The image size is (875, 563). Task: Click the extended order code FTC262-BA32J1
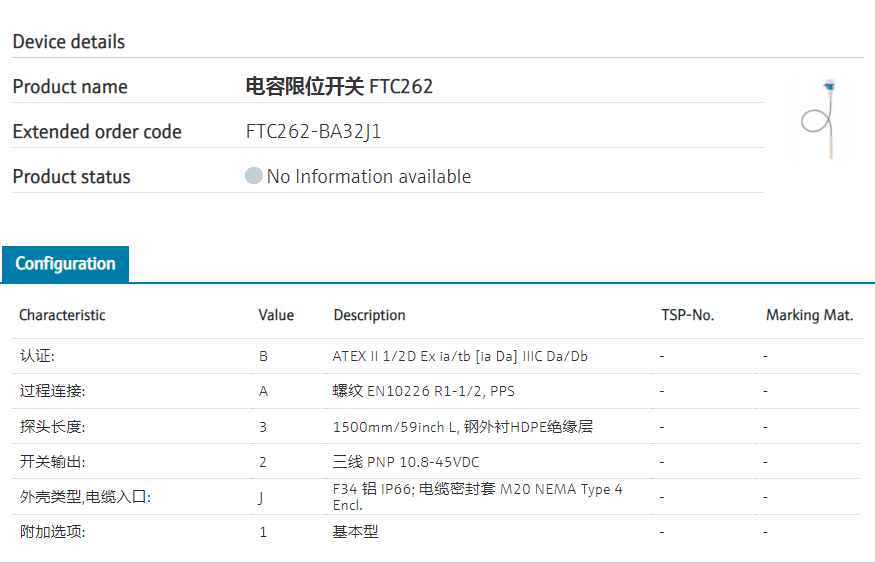(314, 132)
